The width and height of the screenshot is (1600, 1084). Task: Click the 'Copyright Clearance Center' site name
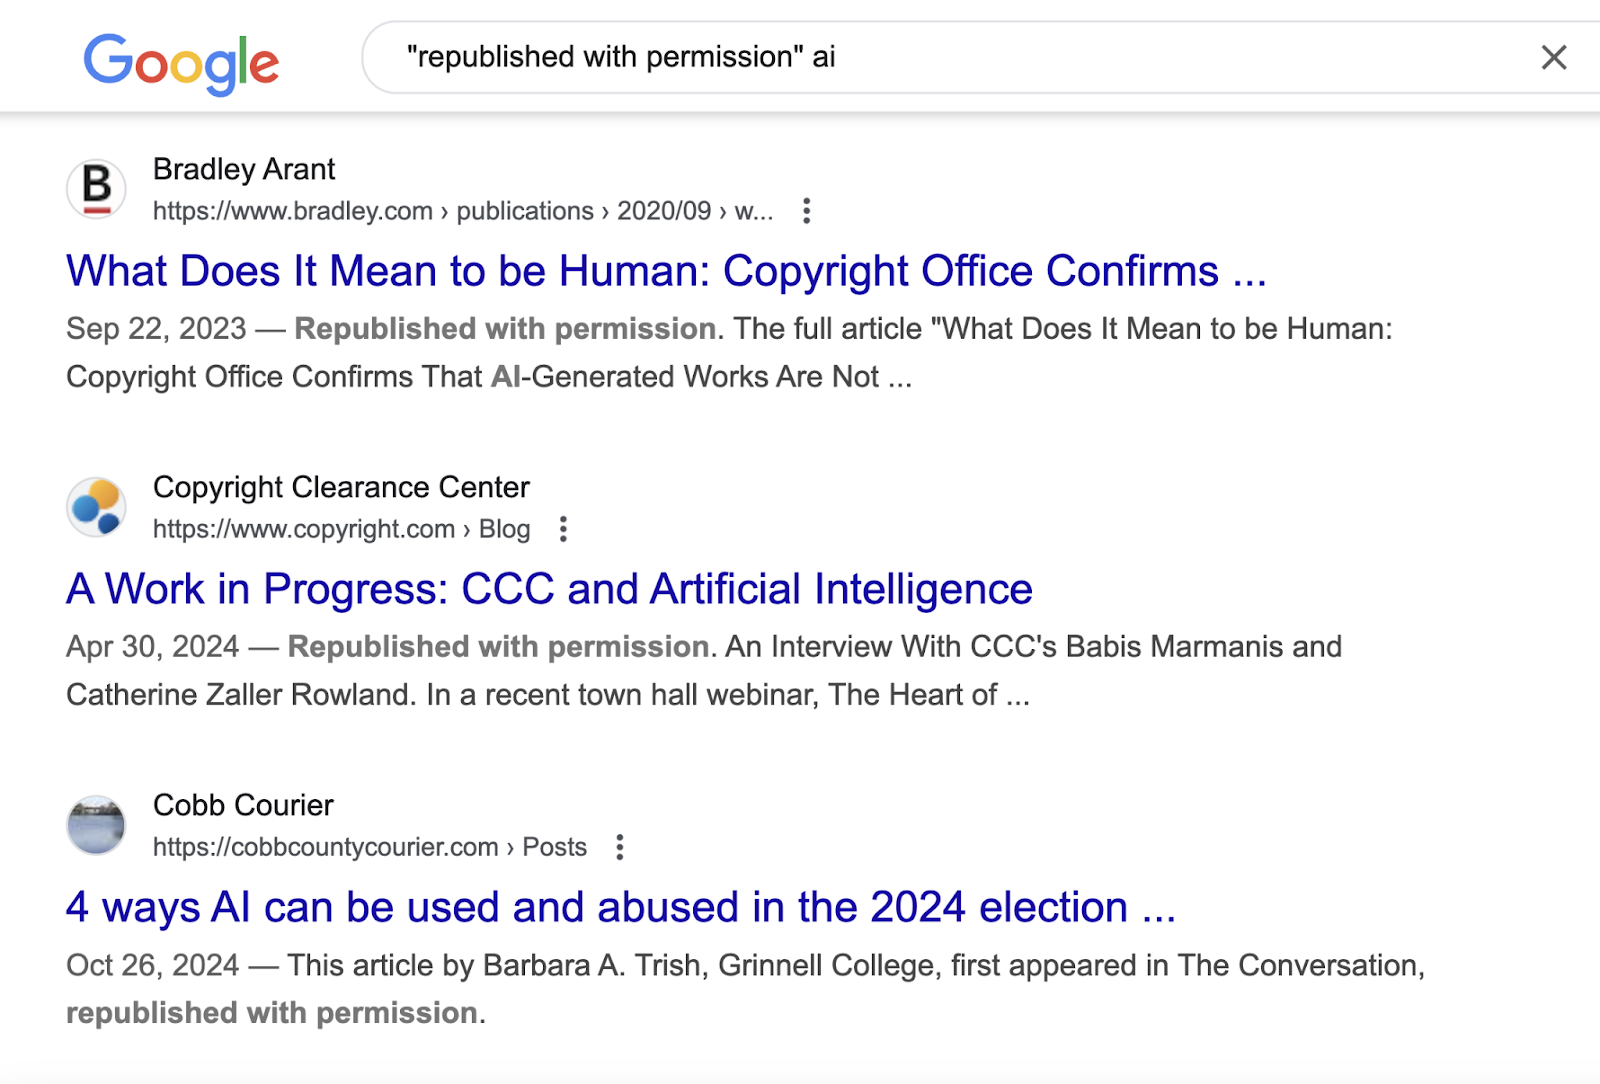tap(341, 487)
